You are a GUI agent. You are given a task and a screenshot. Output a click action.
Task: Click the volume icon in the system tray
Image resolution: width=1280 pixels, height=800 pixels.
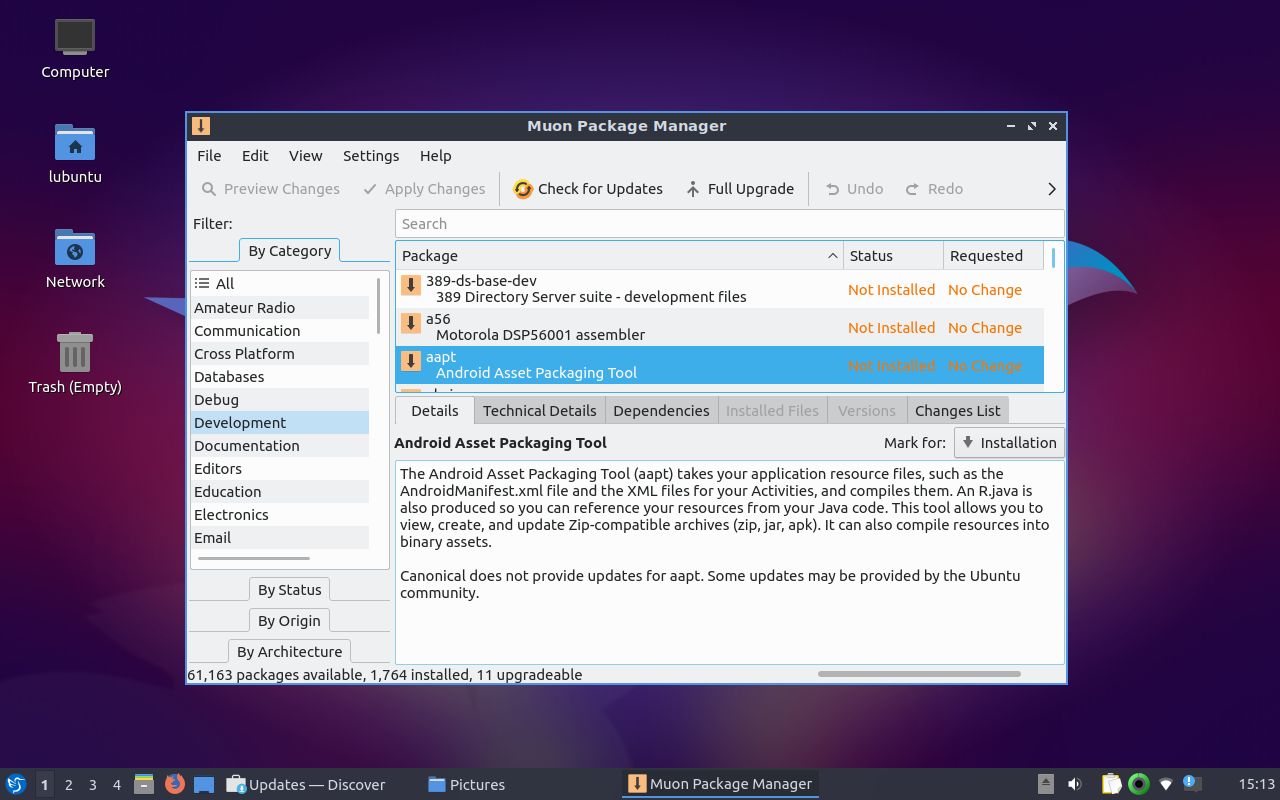pyautogui.click(x=1075, y=784)
